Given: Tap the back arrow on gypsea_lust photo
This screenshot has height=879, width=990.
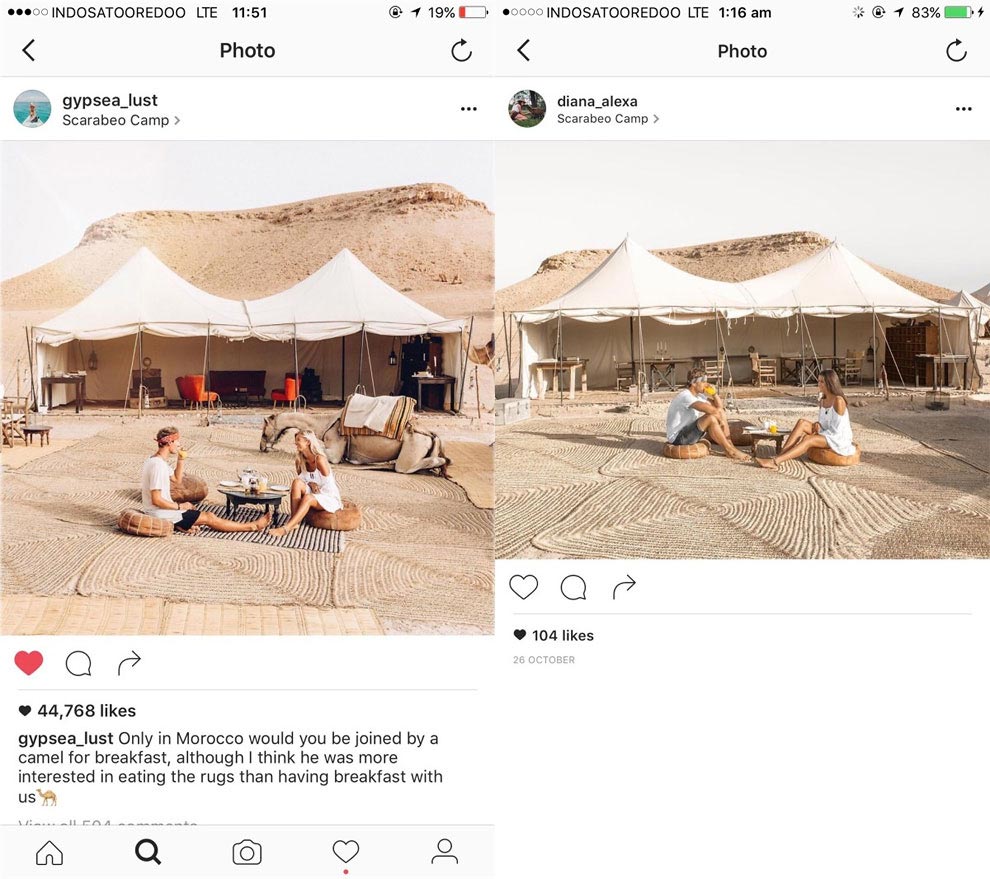Looking at the screenshot, I should 28,50.
